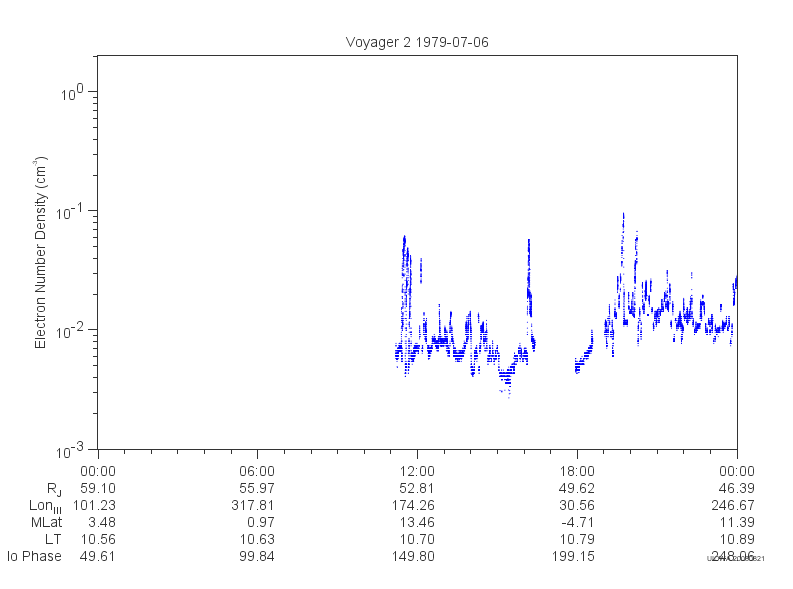Image resolution: width=793 pixels, height=589 pixels.
Task: Click the LT value 10.56
Action: click(x=98, y=539)
